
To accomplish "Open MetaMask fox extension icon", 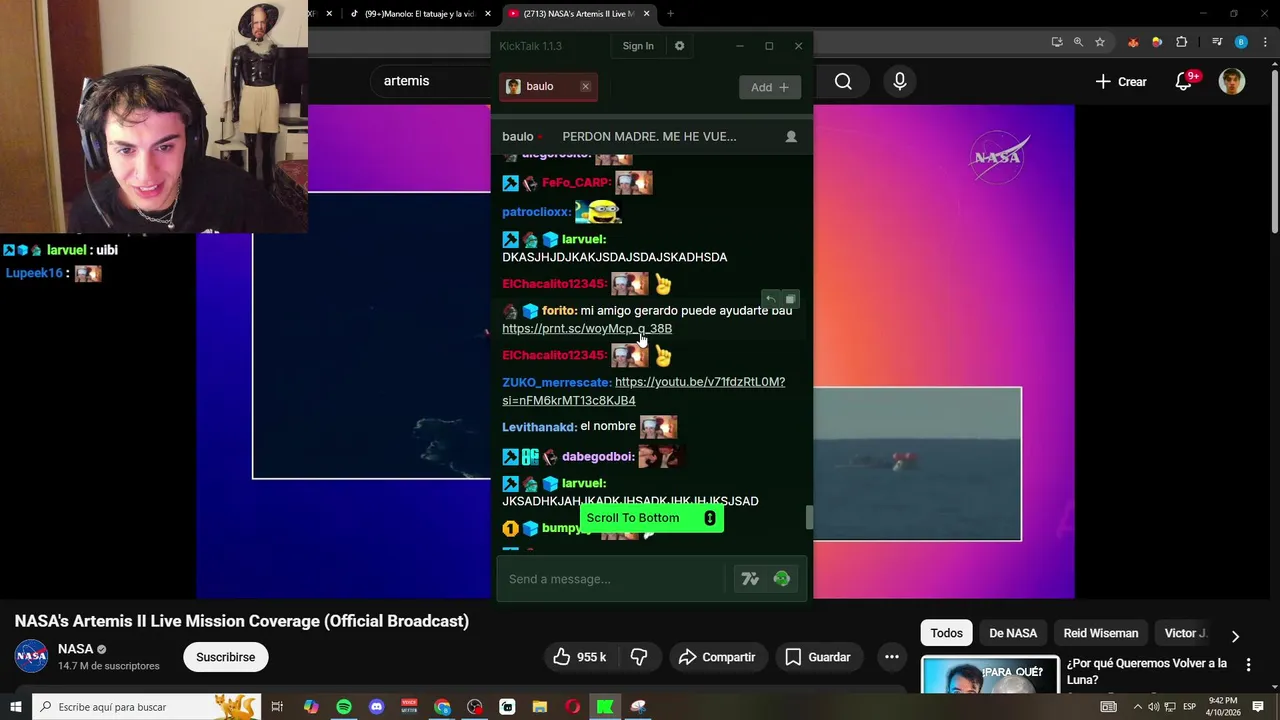I will pyautogui.click(x=1133, y=42).
